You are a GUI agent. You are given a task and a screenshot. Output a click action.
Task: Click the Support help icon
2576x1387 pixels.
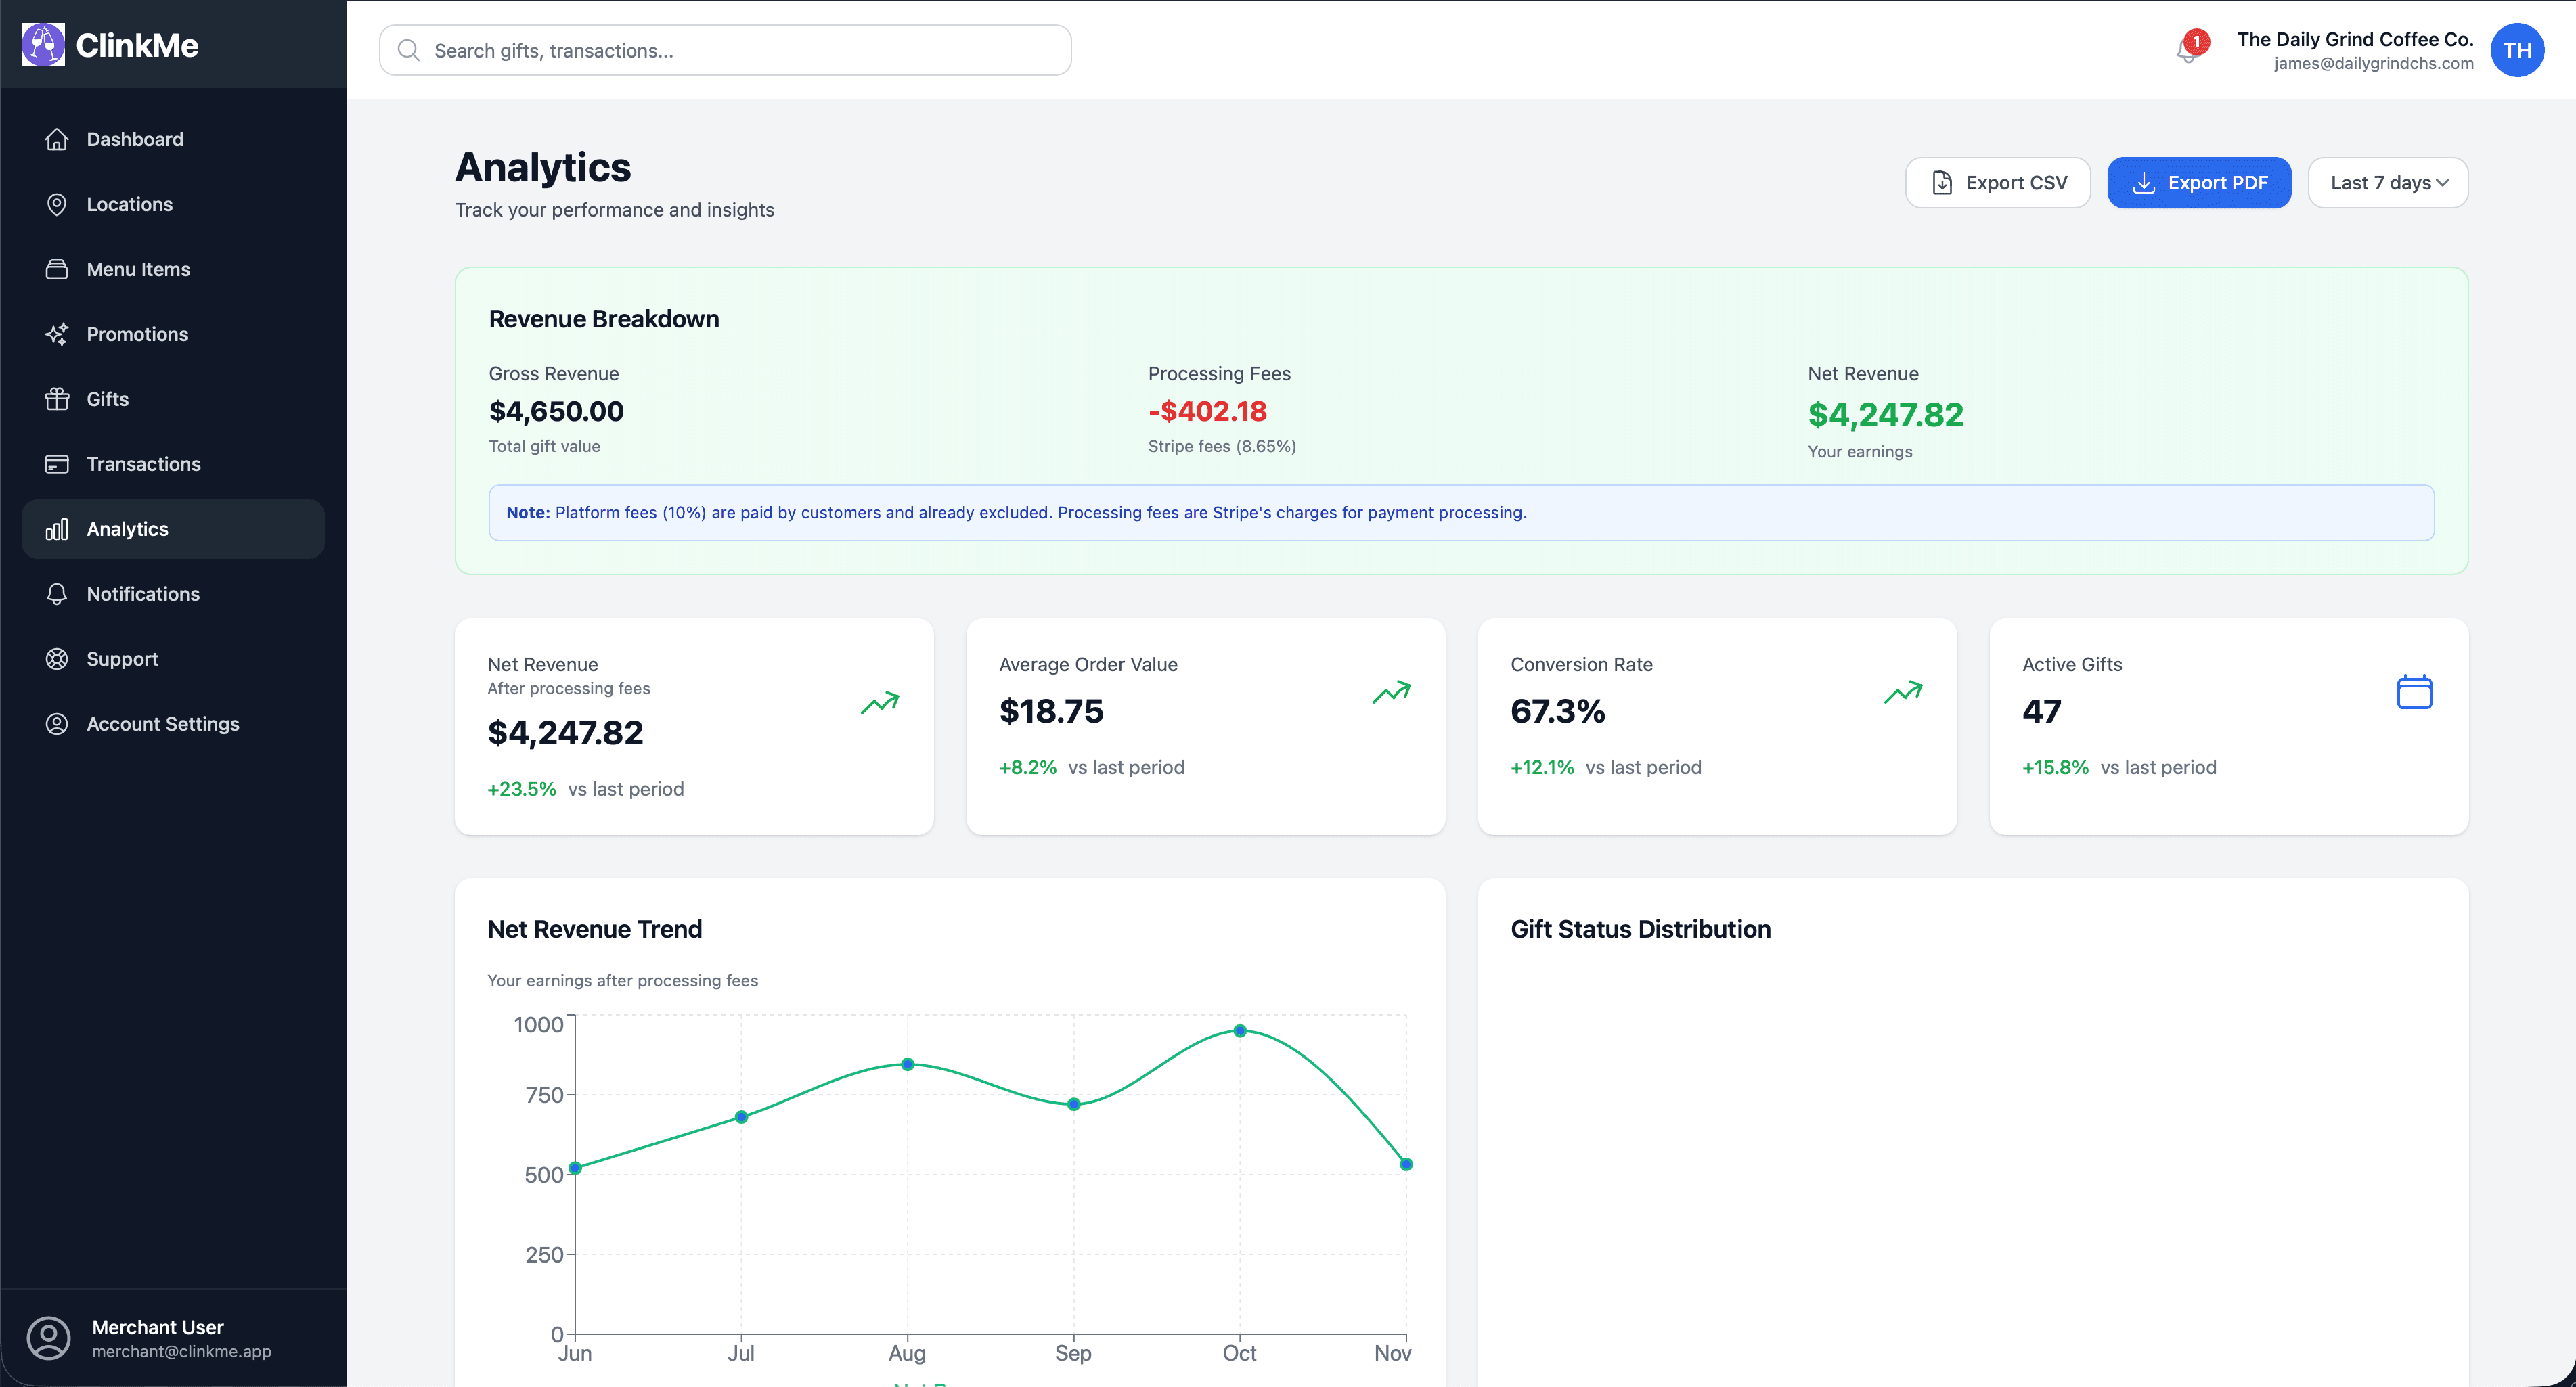[x=57, y=658]
